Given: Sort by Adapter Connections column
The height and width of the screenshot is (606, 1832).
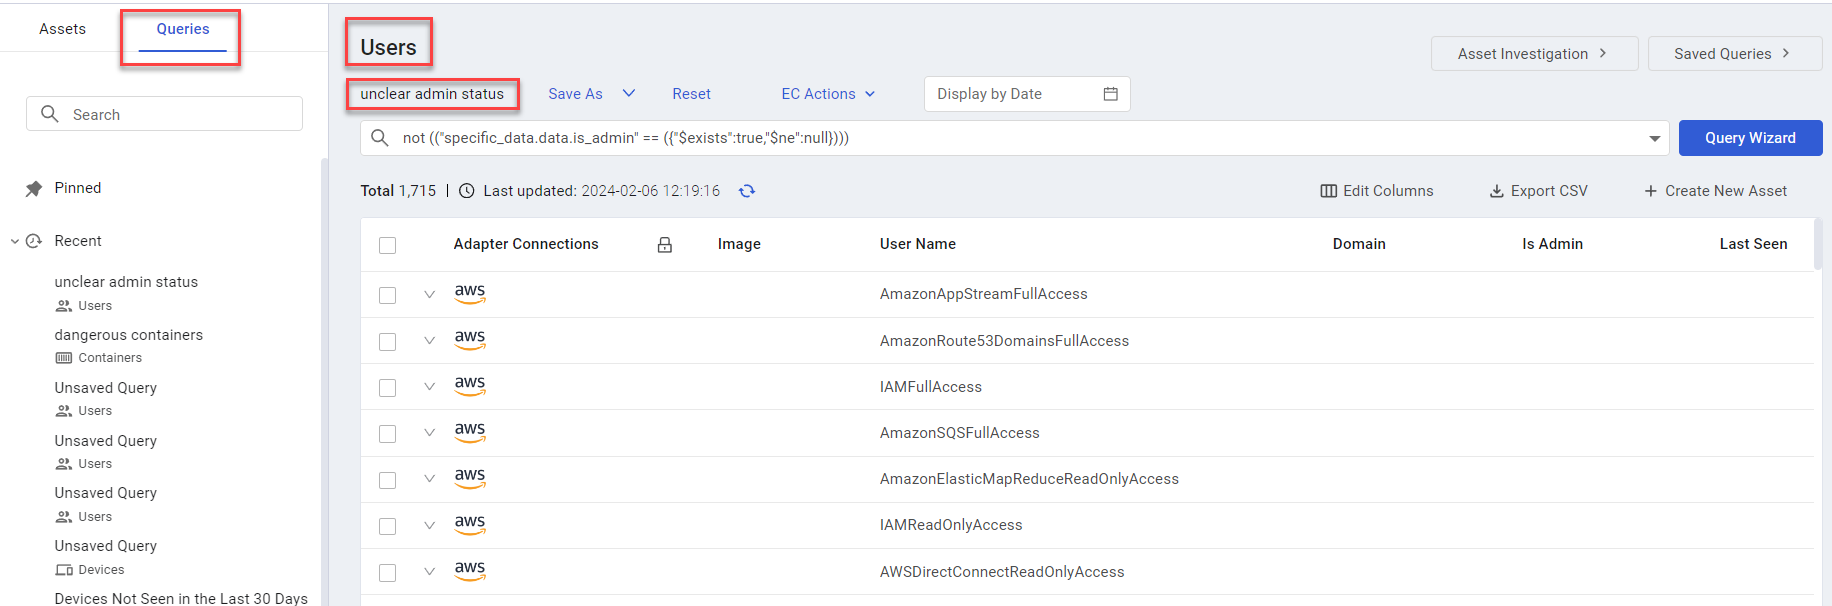Looking at the screenshot, I should (x=526, y=244).
